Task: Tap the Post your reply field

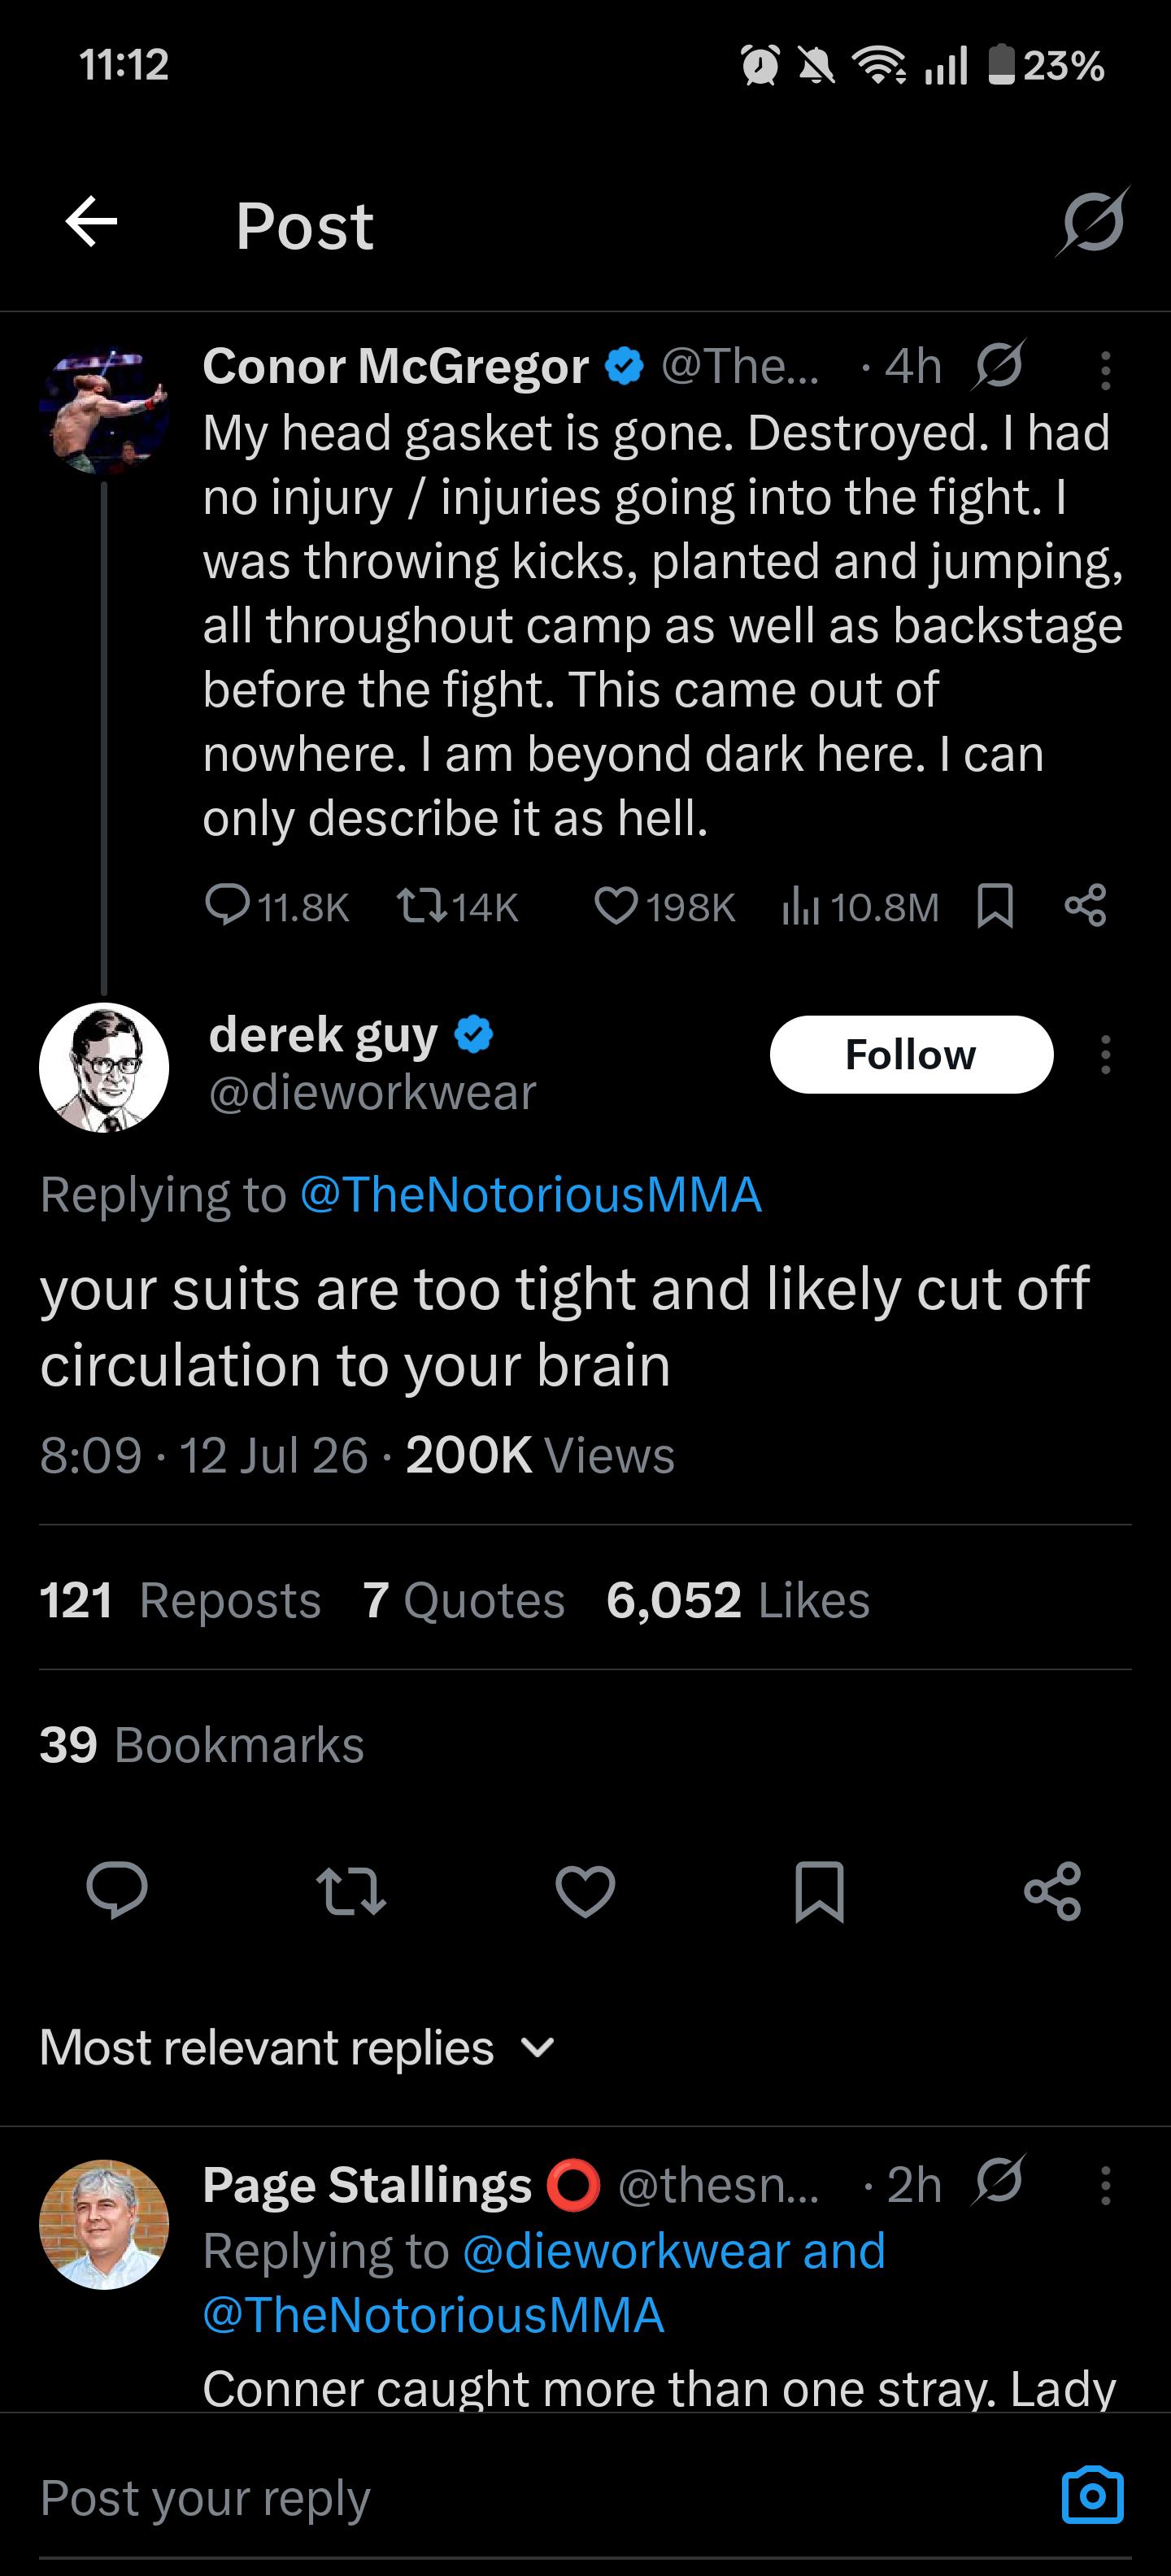Action: click(540, 2497)
